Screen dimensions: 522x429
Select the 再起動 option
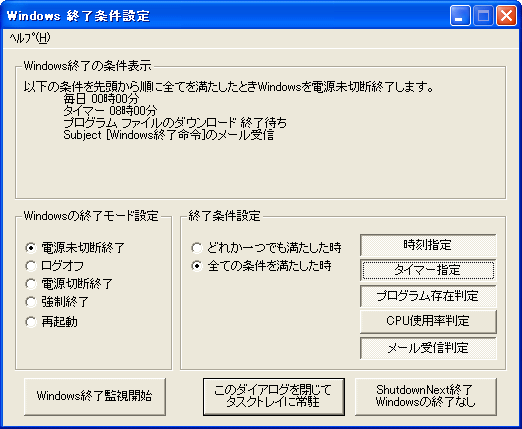[x=51, y=322]
